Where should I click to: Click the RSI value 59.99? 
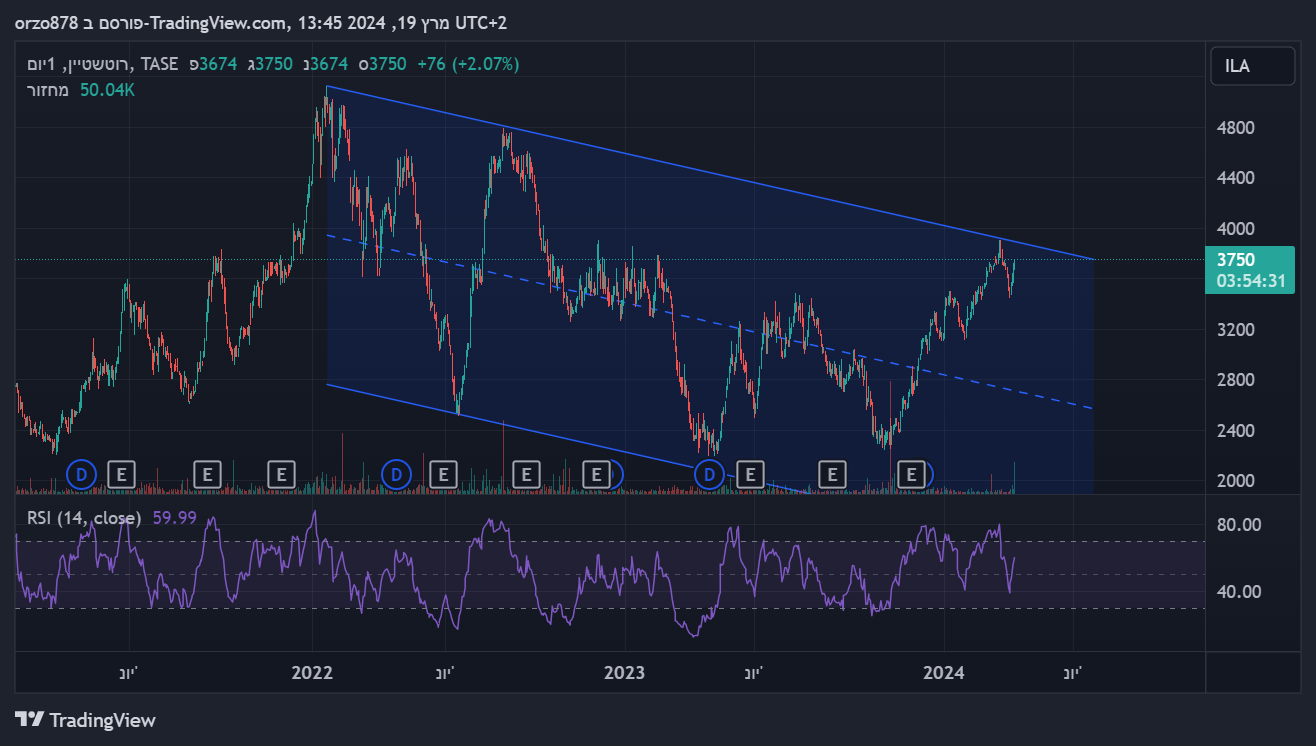(x=174, y=518)
